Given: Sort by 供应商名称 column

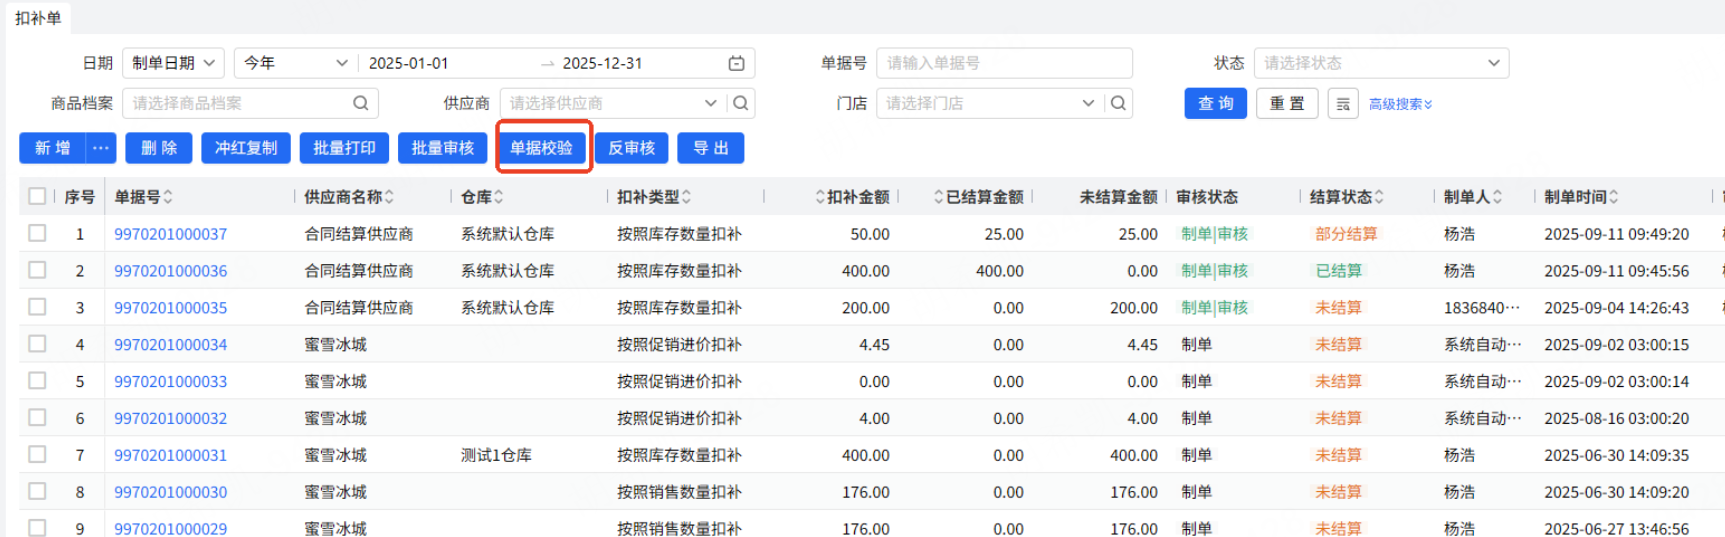Looking at the screenshot, I should [x=389, y=197].
